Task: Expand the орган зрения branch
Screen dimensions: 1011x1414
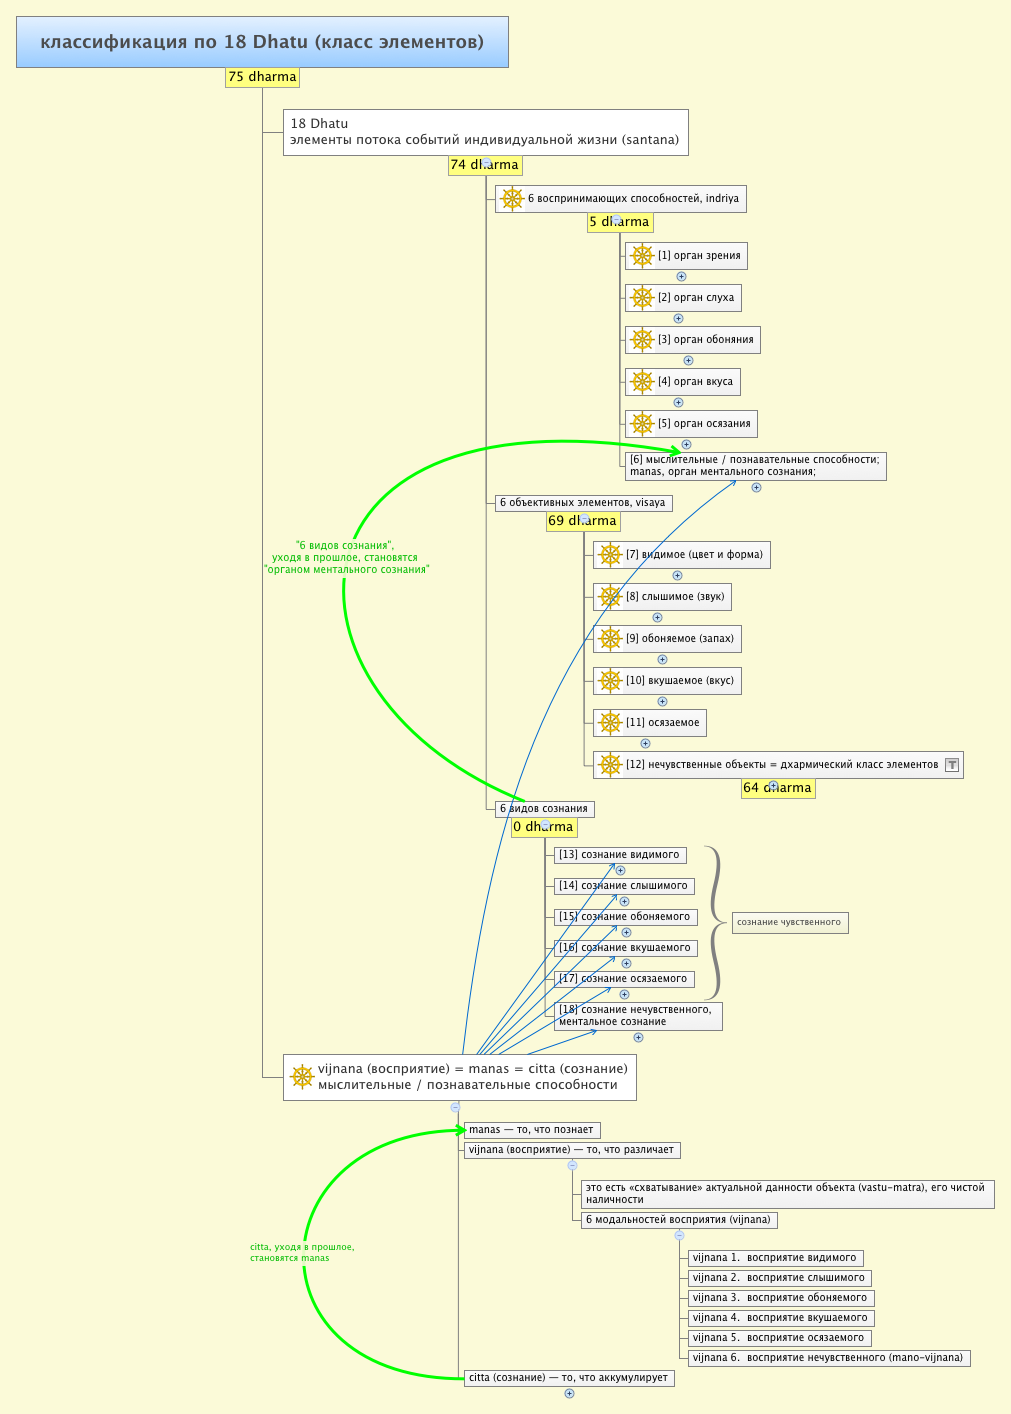Action: coord(681,277)
